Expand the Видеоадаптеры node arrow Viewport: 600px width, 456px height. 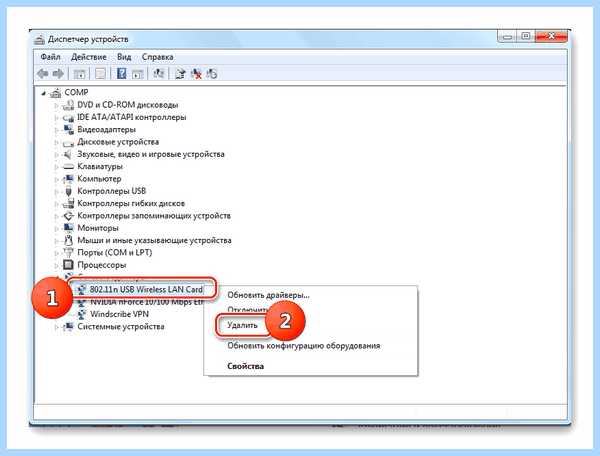pos(56,130)
